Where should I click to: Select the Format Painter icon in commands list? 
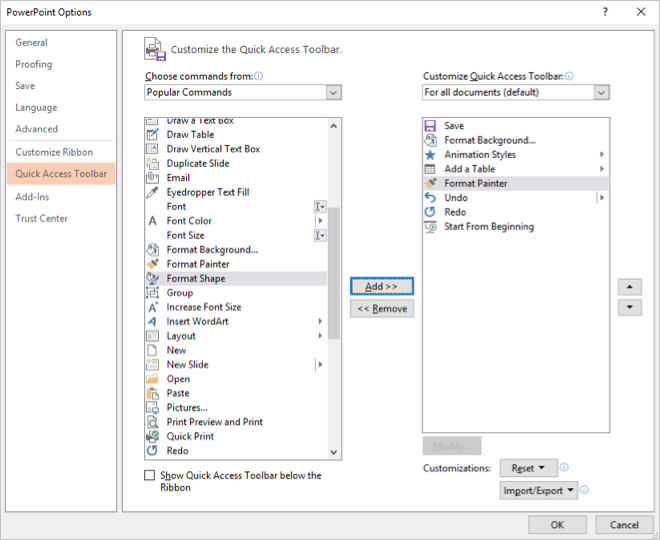click(x=153, y=264)
